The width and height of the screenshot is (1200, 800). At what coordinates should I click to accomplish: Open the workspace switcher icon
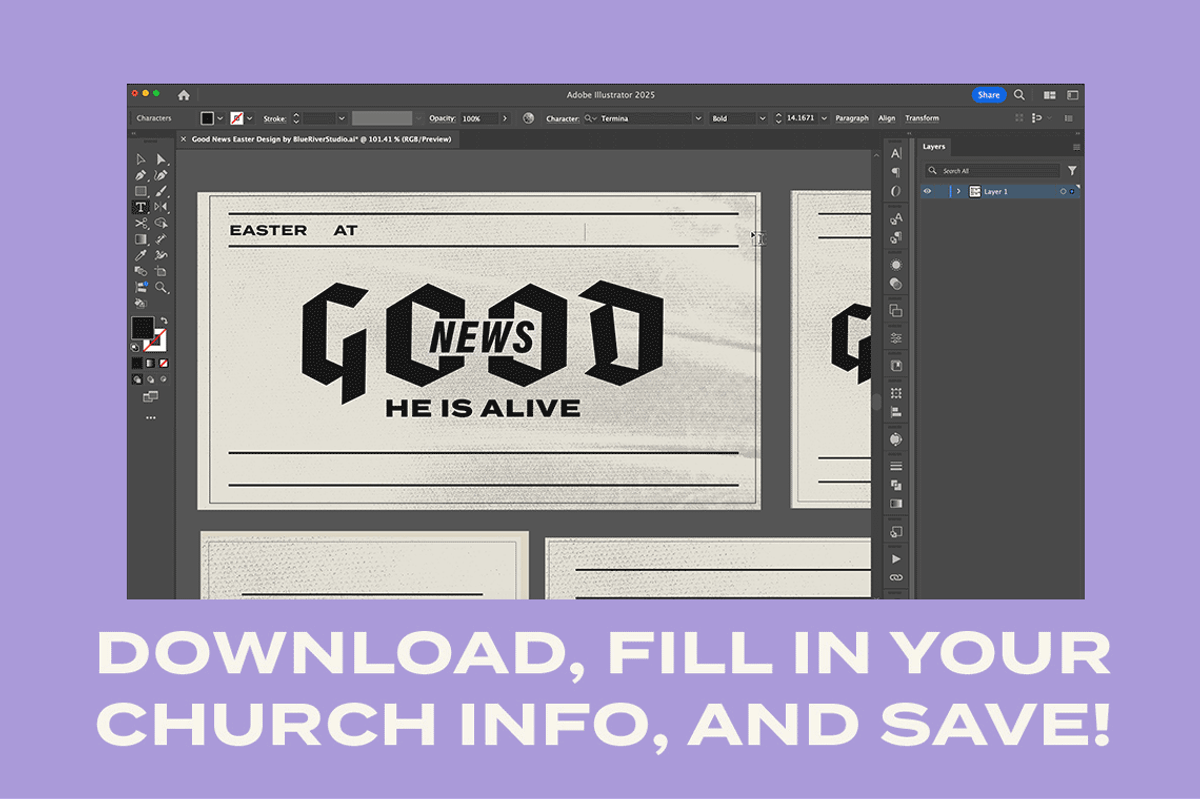1071,95
